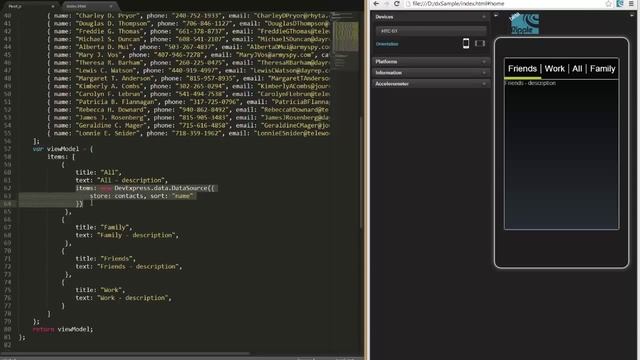
Task: Select landscape orientation icon
Action: click(x=480, y=43)
